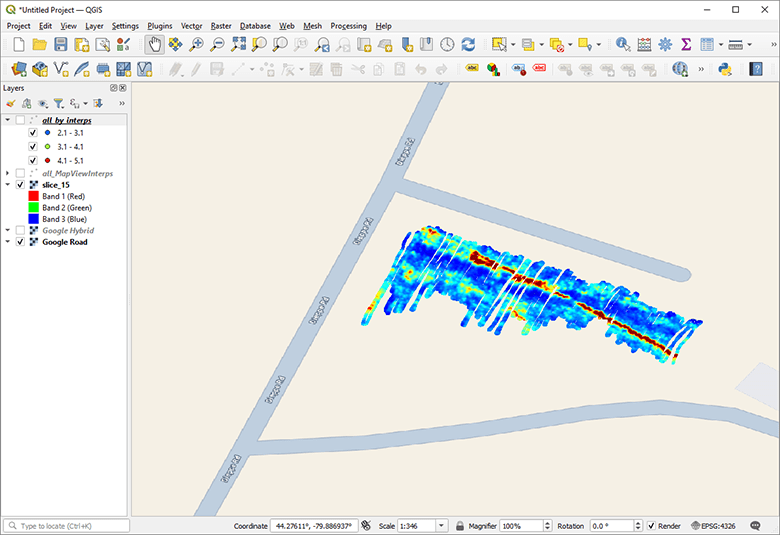The width and height of the screenshot is (780, 535).
Task: Open the Raster menu
Action: click(220, 26)
